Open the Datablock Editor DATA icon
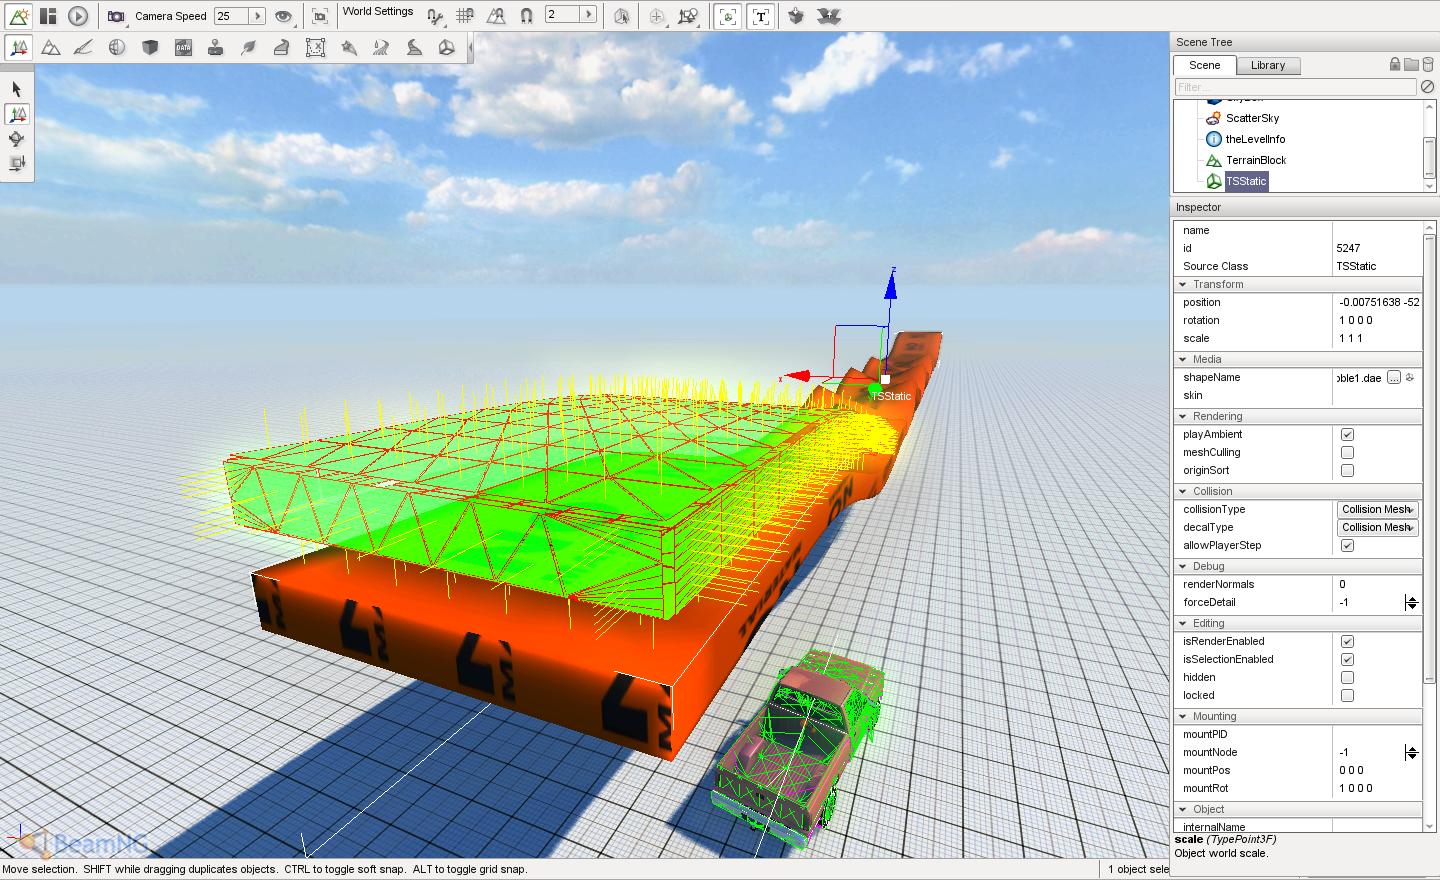 click(x=183, y=47)
